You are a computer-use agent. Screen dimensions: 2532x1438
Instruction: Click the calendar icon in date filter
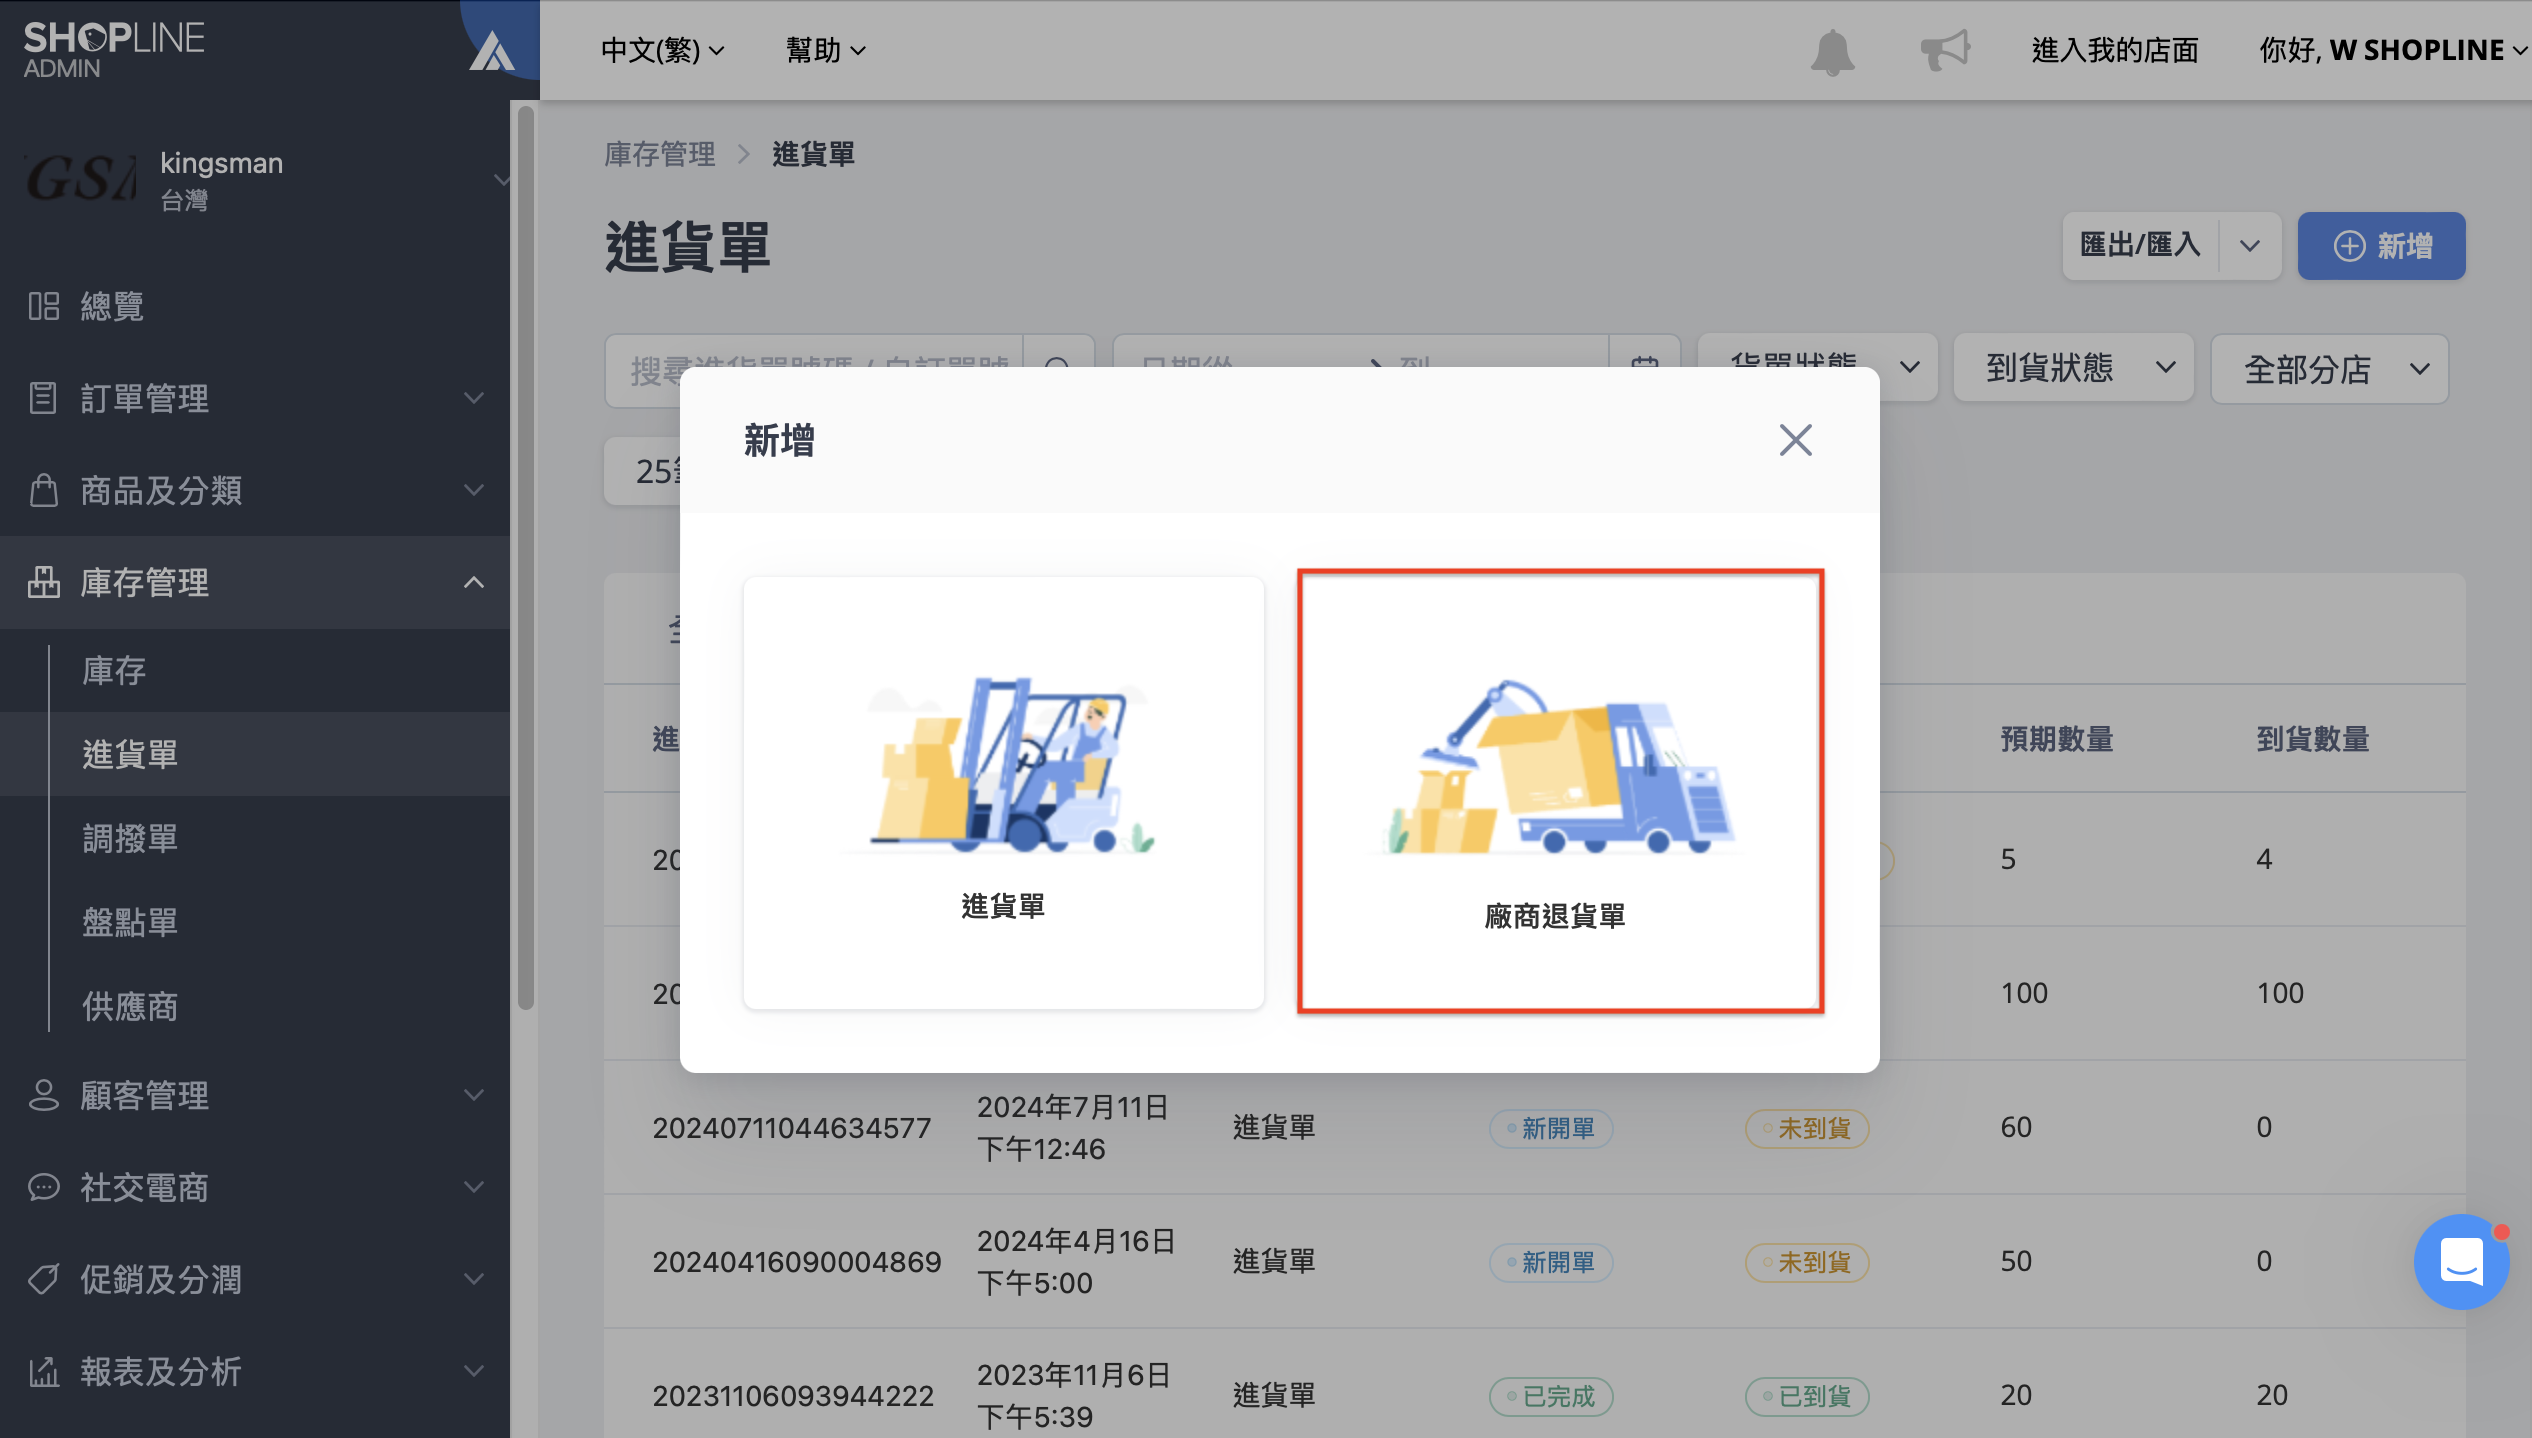point(1645,367)
